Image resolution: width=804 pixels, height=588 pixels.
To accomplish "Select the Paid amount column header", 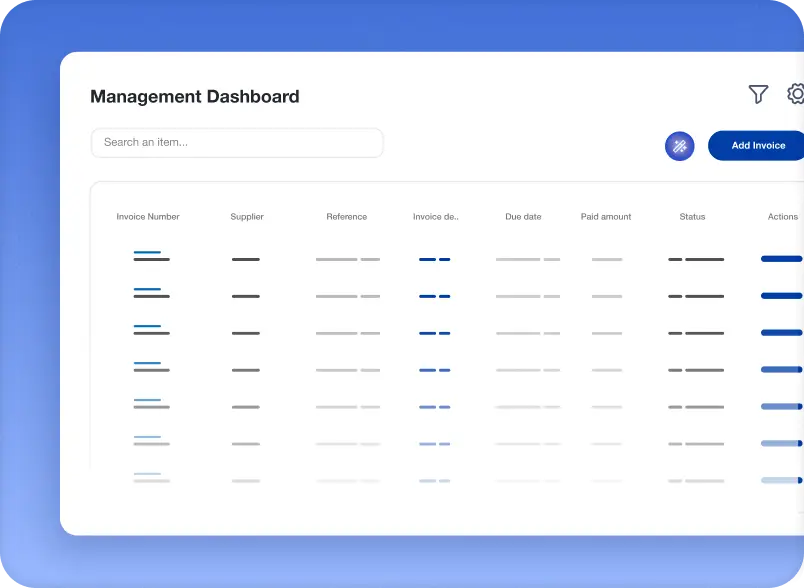I will click(606, 217).
